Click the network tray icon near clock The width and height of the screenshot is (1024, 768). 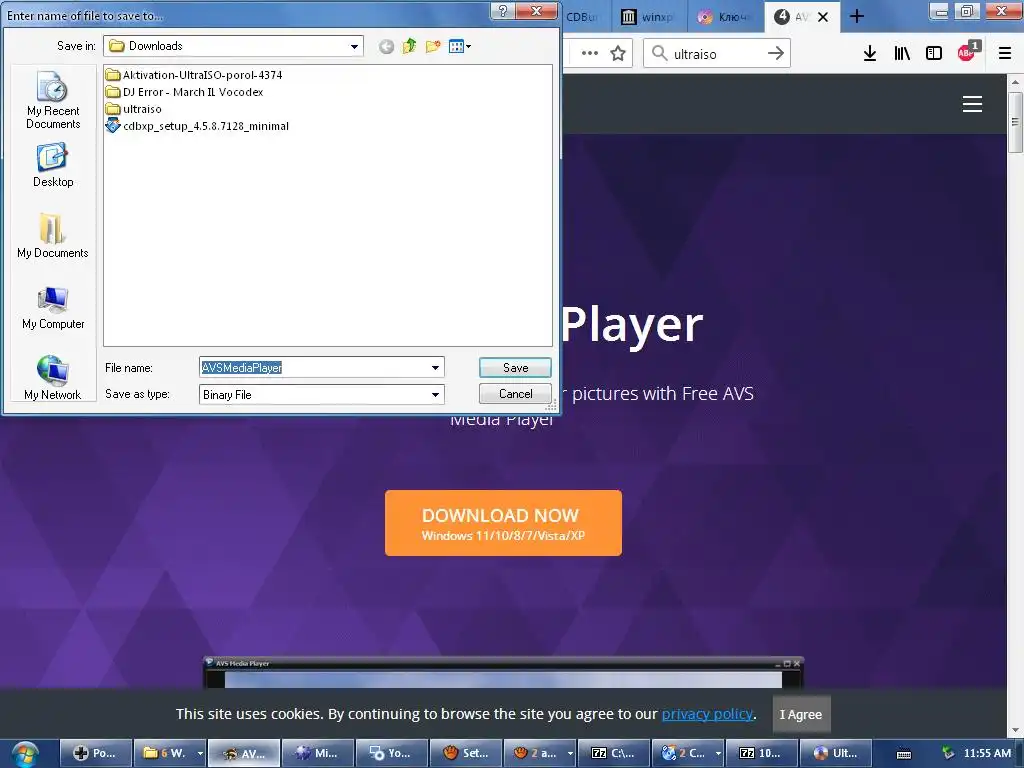coord(947,754)
